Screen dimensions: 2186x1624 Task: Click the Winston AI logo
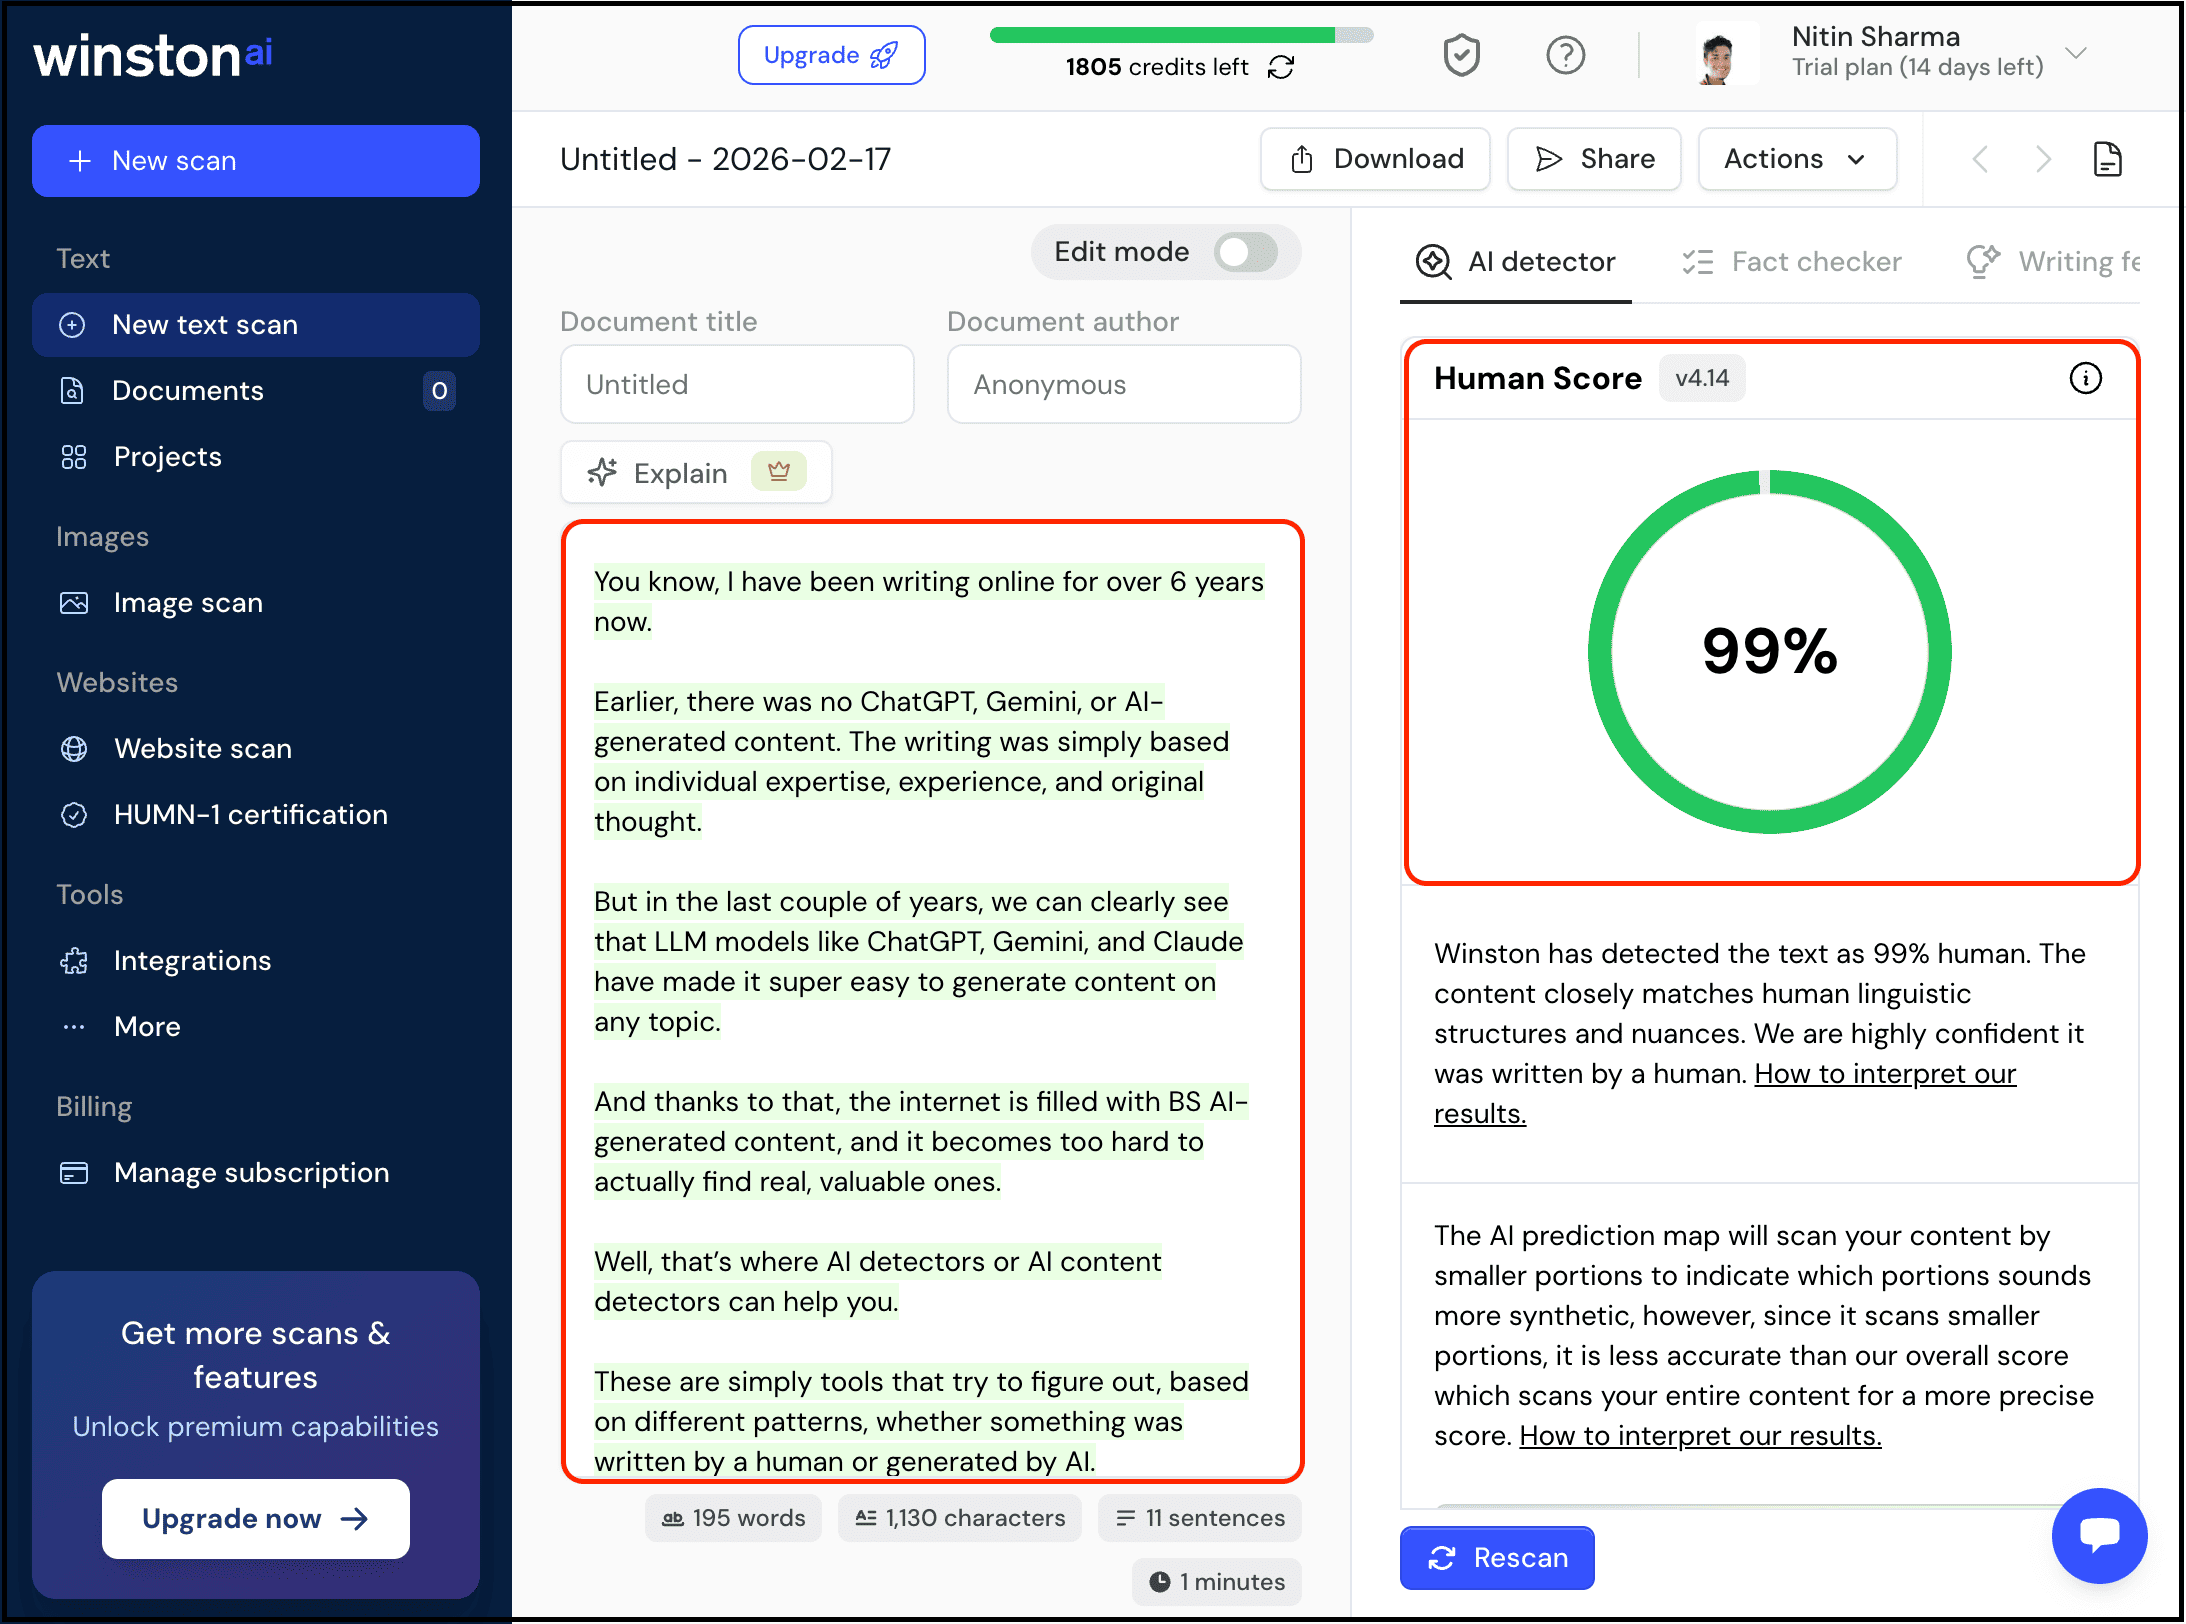(x=153, y=55)
